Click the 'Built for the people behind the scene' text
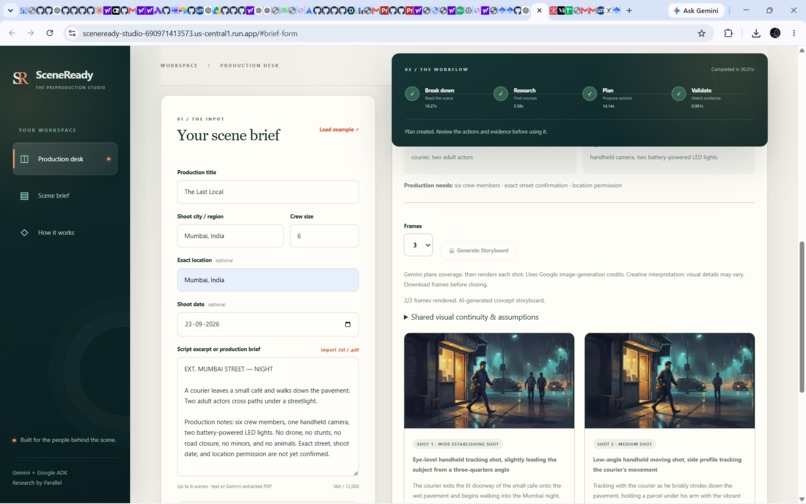 click(68, 440)
